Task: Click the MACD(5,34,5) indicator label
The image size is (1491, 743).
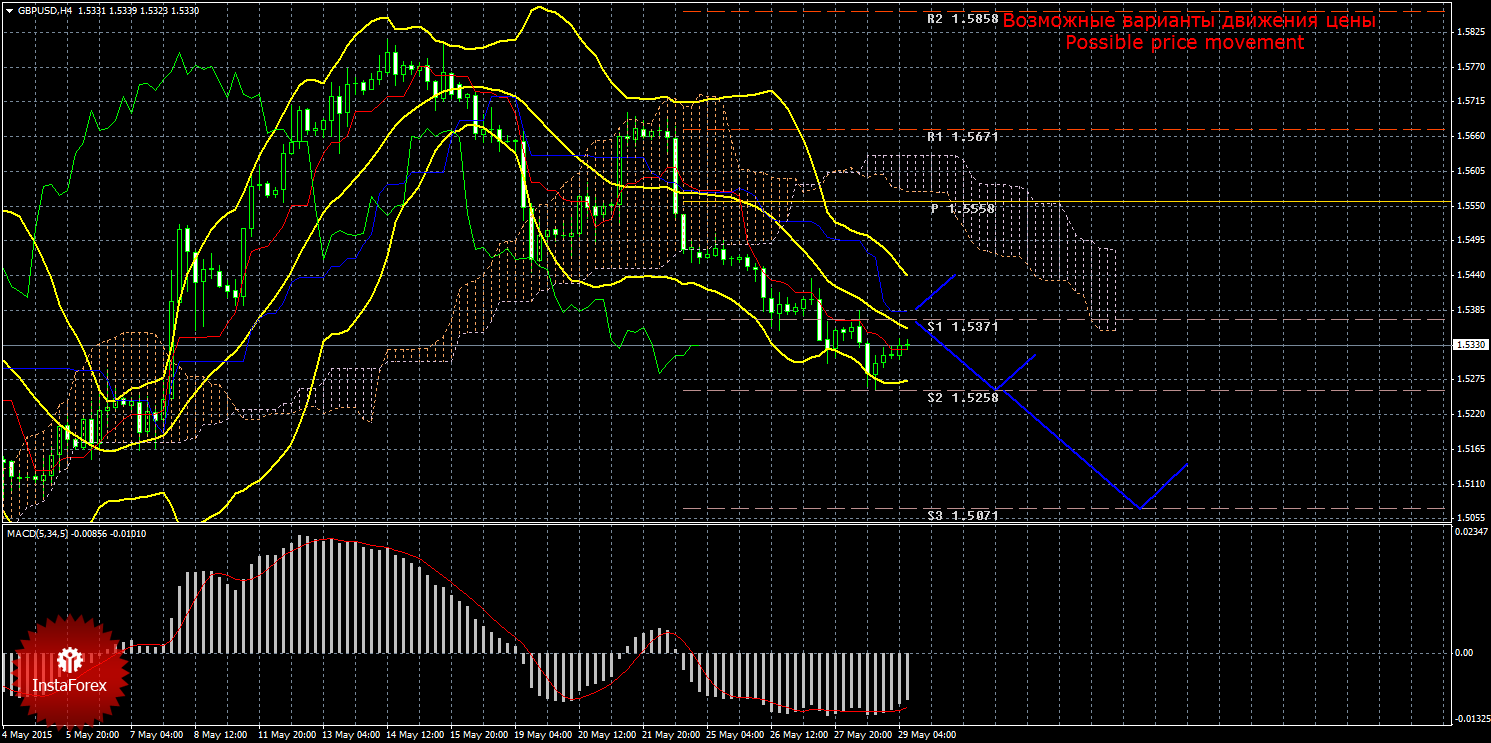Action: (x=36, y=533)
